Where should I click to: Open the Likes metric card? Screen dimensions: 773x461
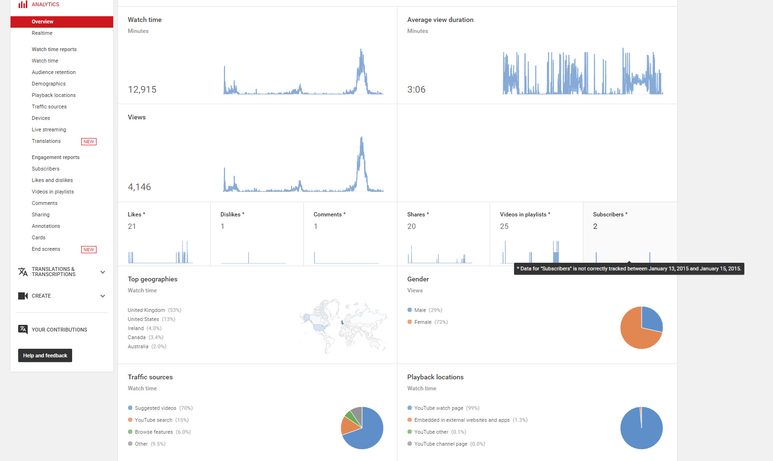click(164, 234)
